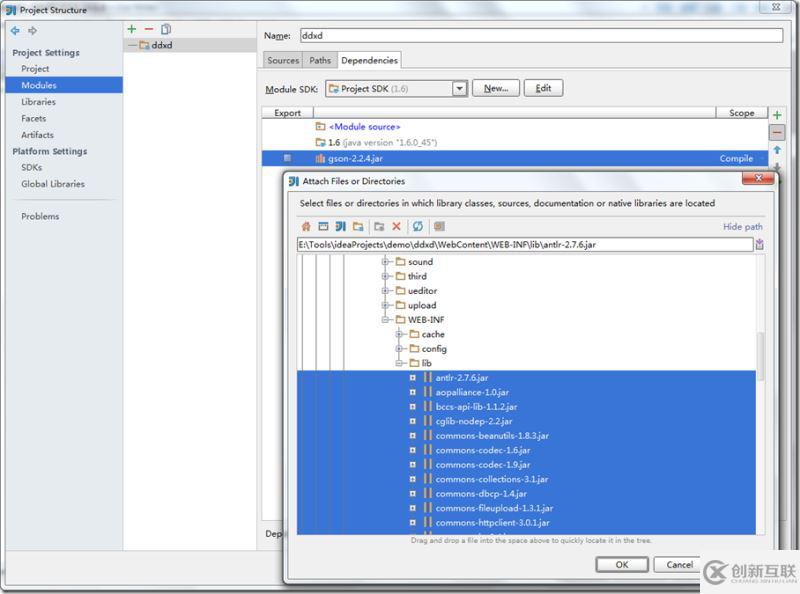The width and height of the screenshot is (800, 594).
Task: Click the jar icon of antlr-2.7.6.jar
Action: pyautogui.click(x=428, y=378)
